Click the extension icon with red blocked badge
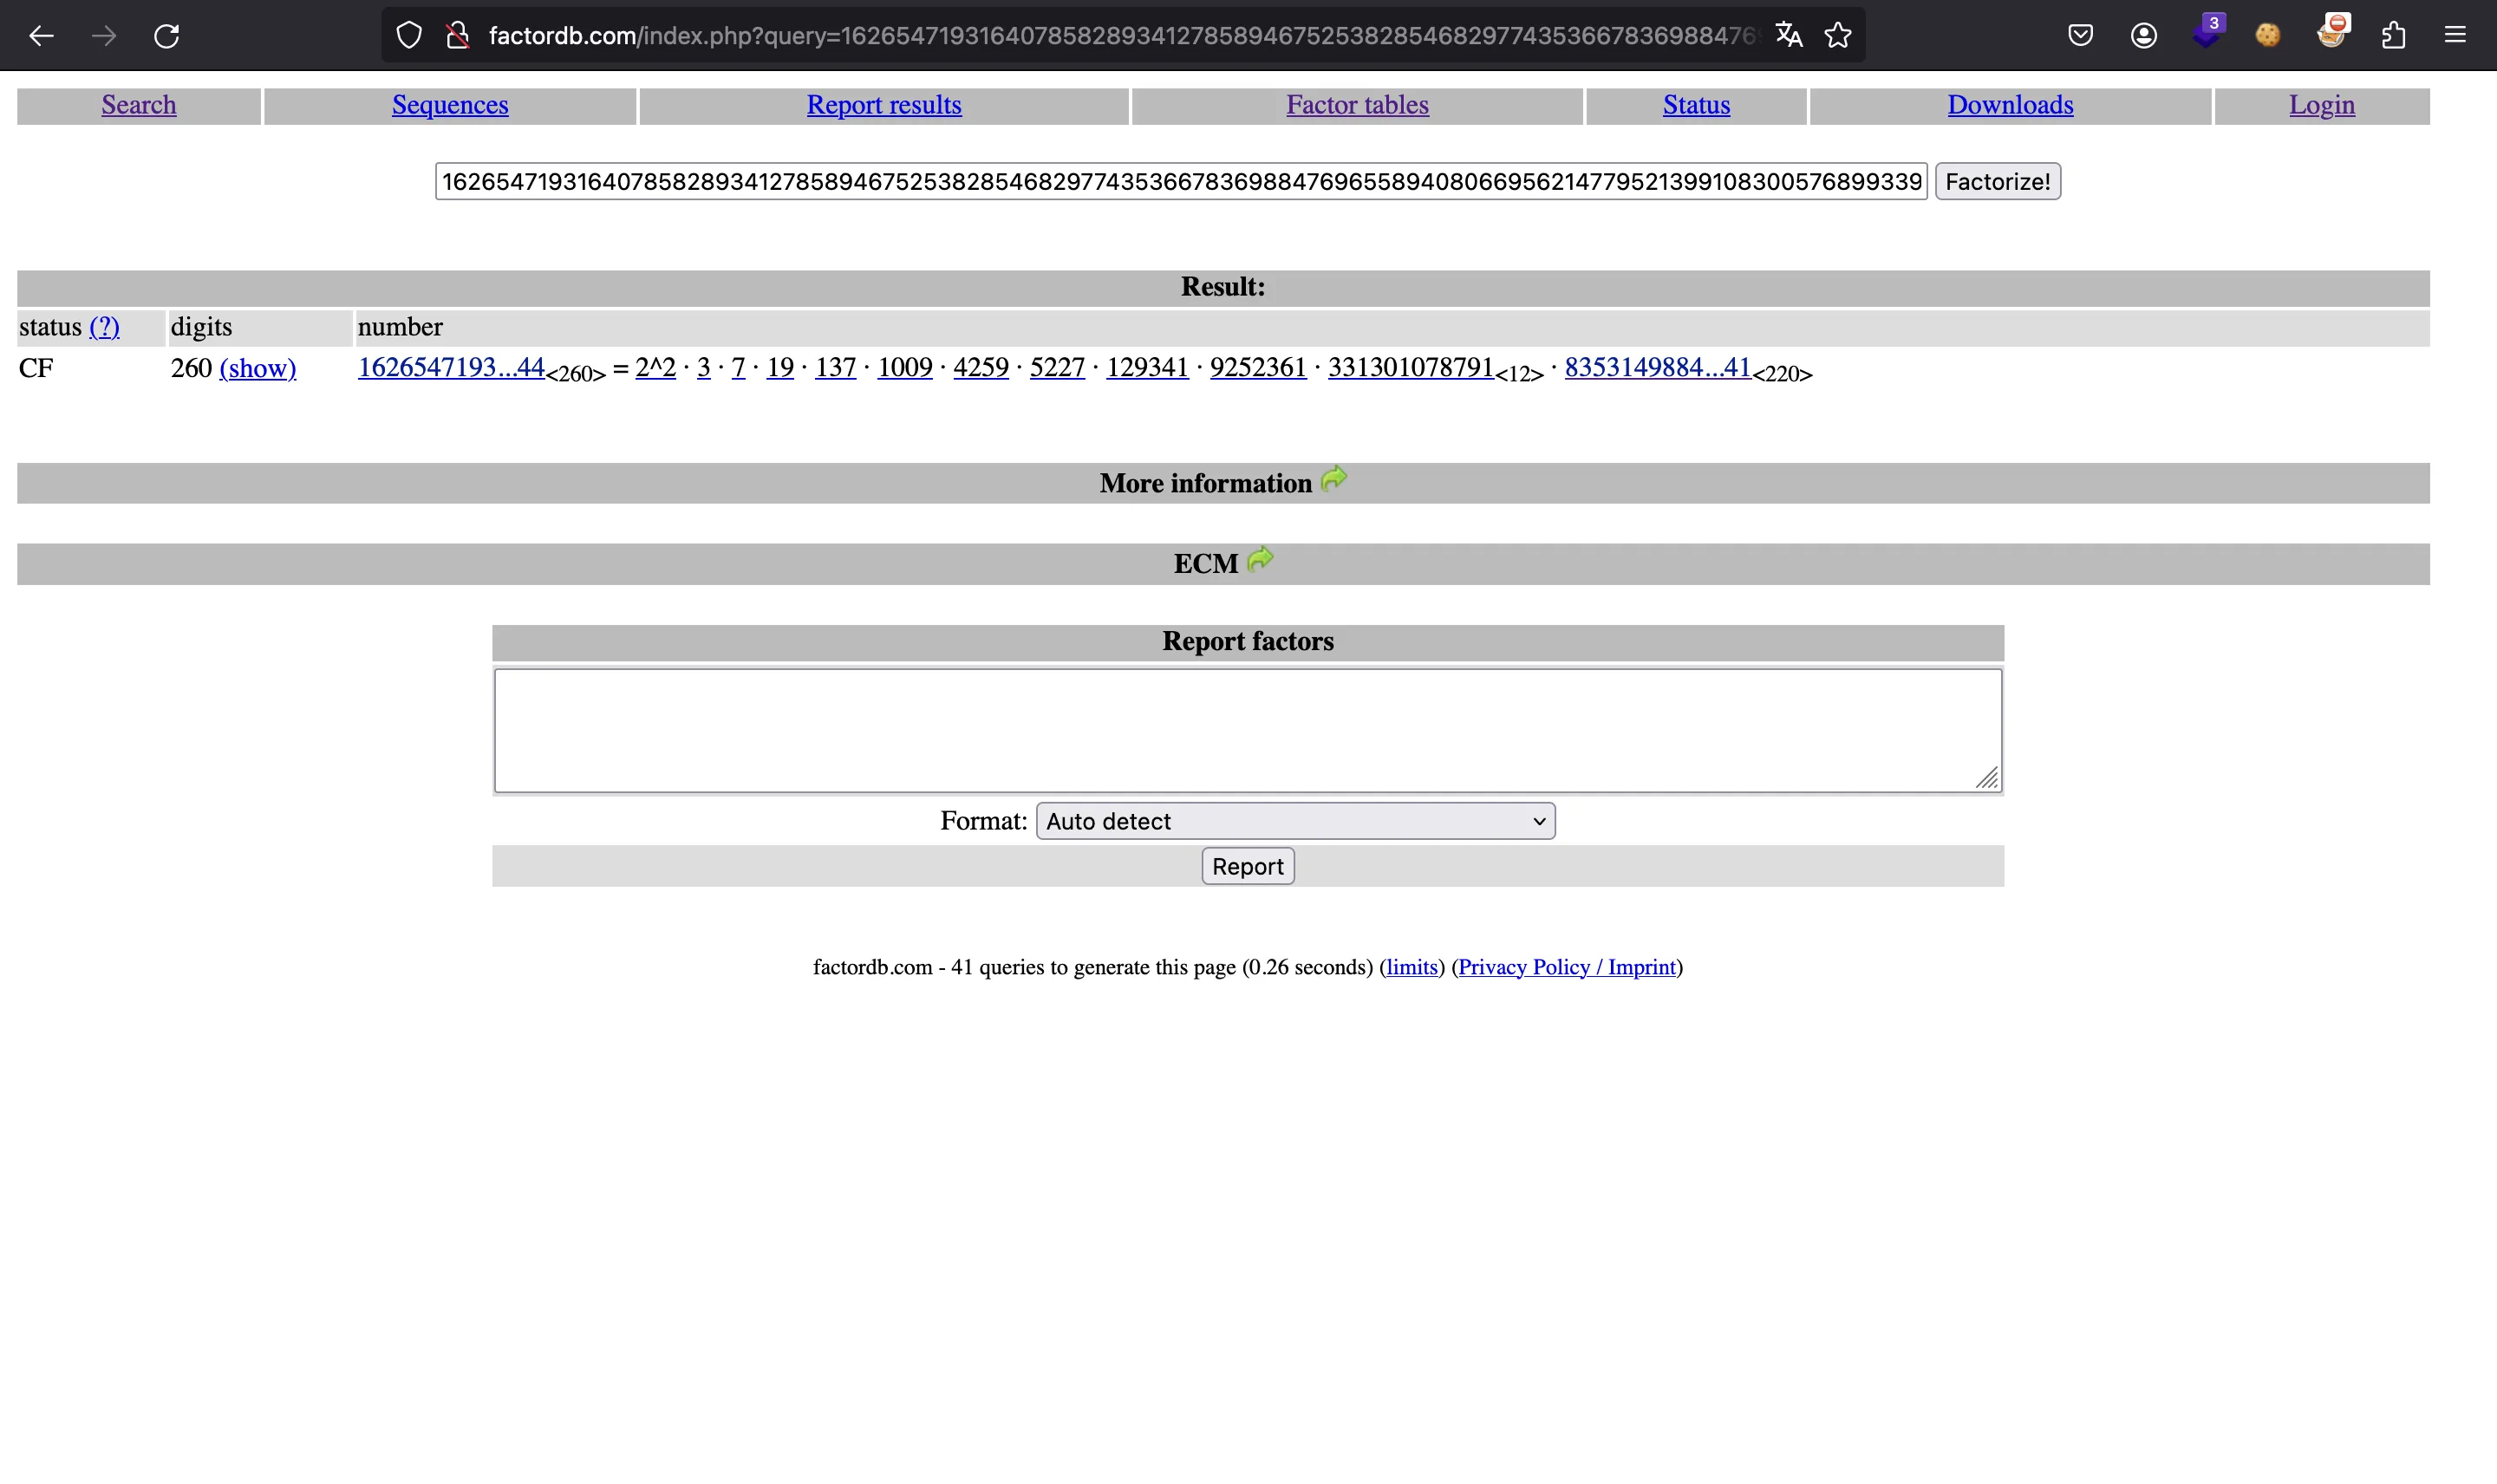 (x=2332, y=32)
